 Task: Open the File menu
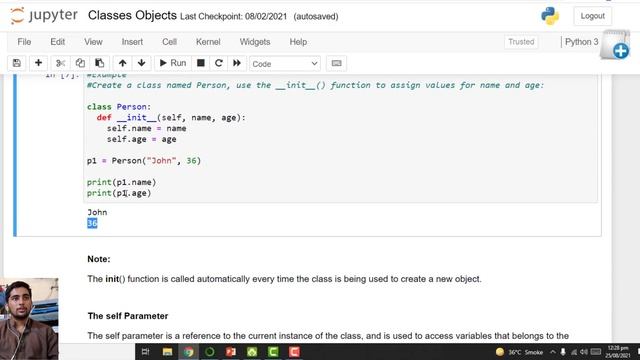pyautogui.click(x=24, y=42)
